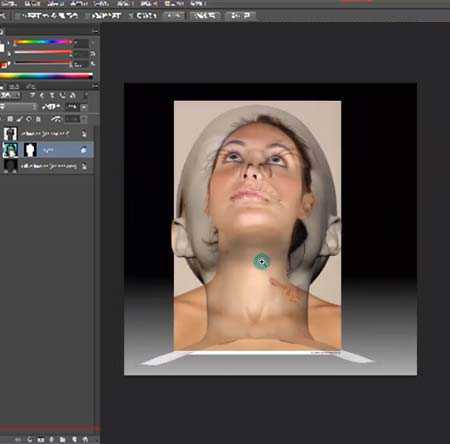Click the bottom layer's name text
Image resolution: width=450 pixels, height=444 pixels.
[x=49, y=166]
